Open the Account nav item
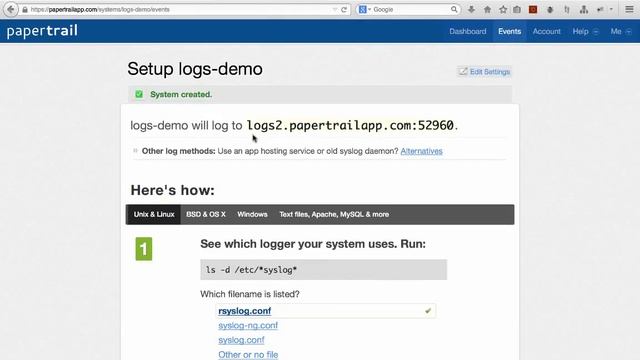Image resolution: width=640 pixels, height=360 pixels. [547, 31]
